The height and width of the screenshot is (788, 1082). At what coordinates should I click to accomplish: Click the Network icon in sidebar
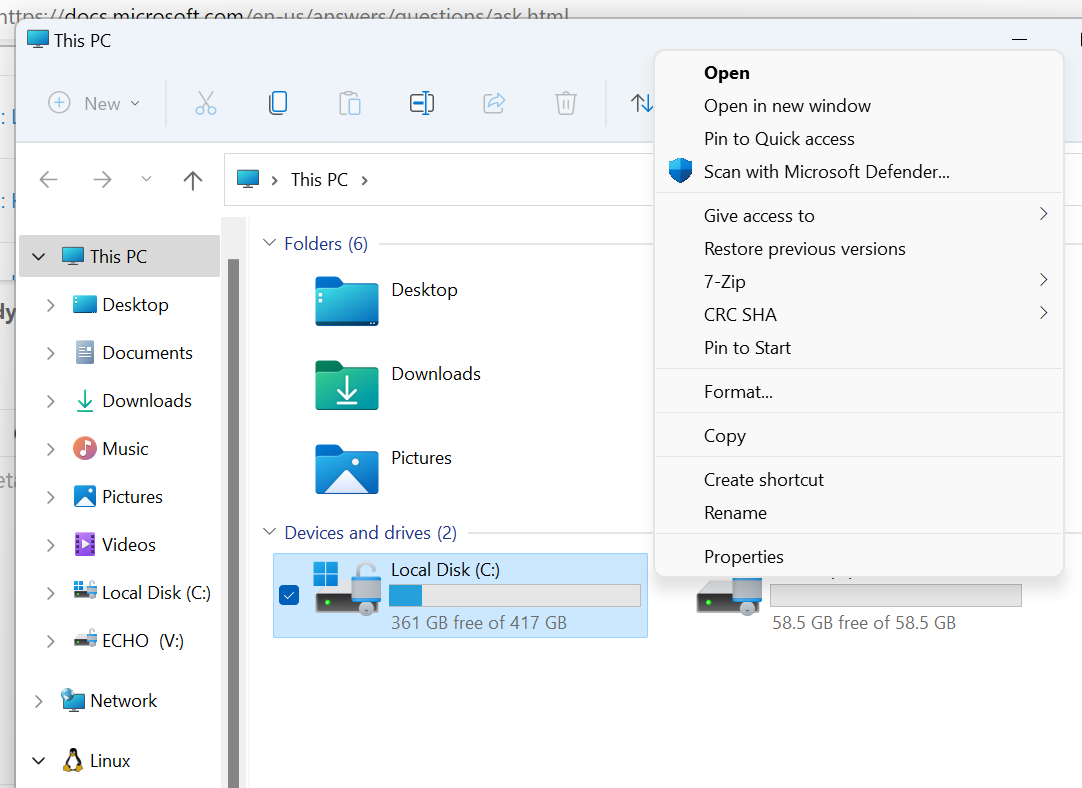[x=72, y=700]
